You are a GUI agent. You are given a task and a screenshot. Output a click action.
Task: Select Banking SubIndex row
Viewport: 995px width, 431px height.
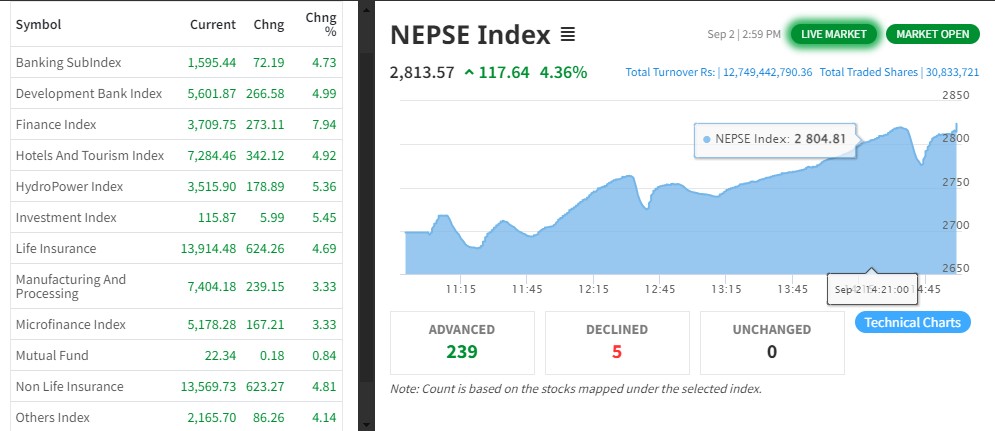point(68,62)
